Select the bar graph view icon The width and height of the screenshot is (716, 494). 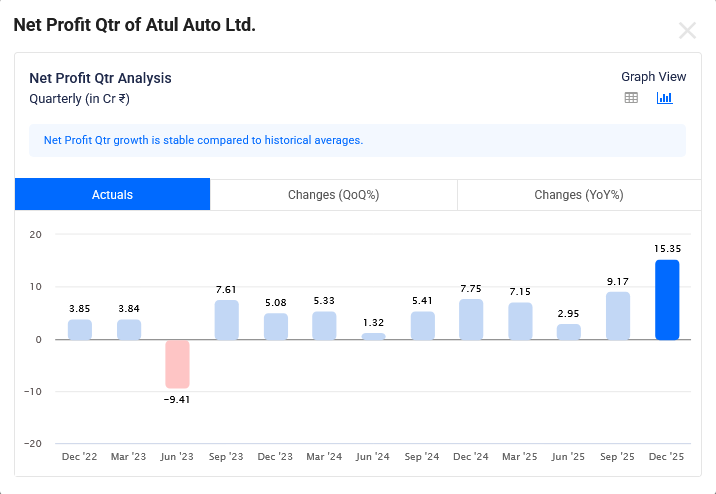click(x=664, y=98)
